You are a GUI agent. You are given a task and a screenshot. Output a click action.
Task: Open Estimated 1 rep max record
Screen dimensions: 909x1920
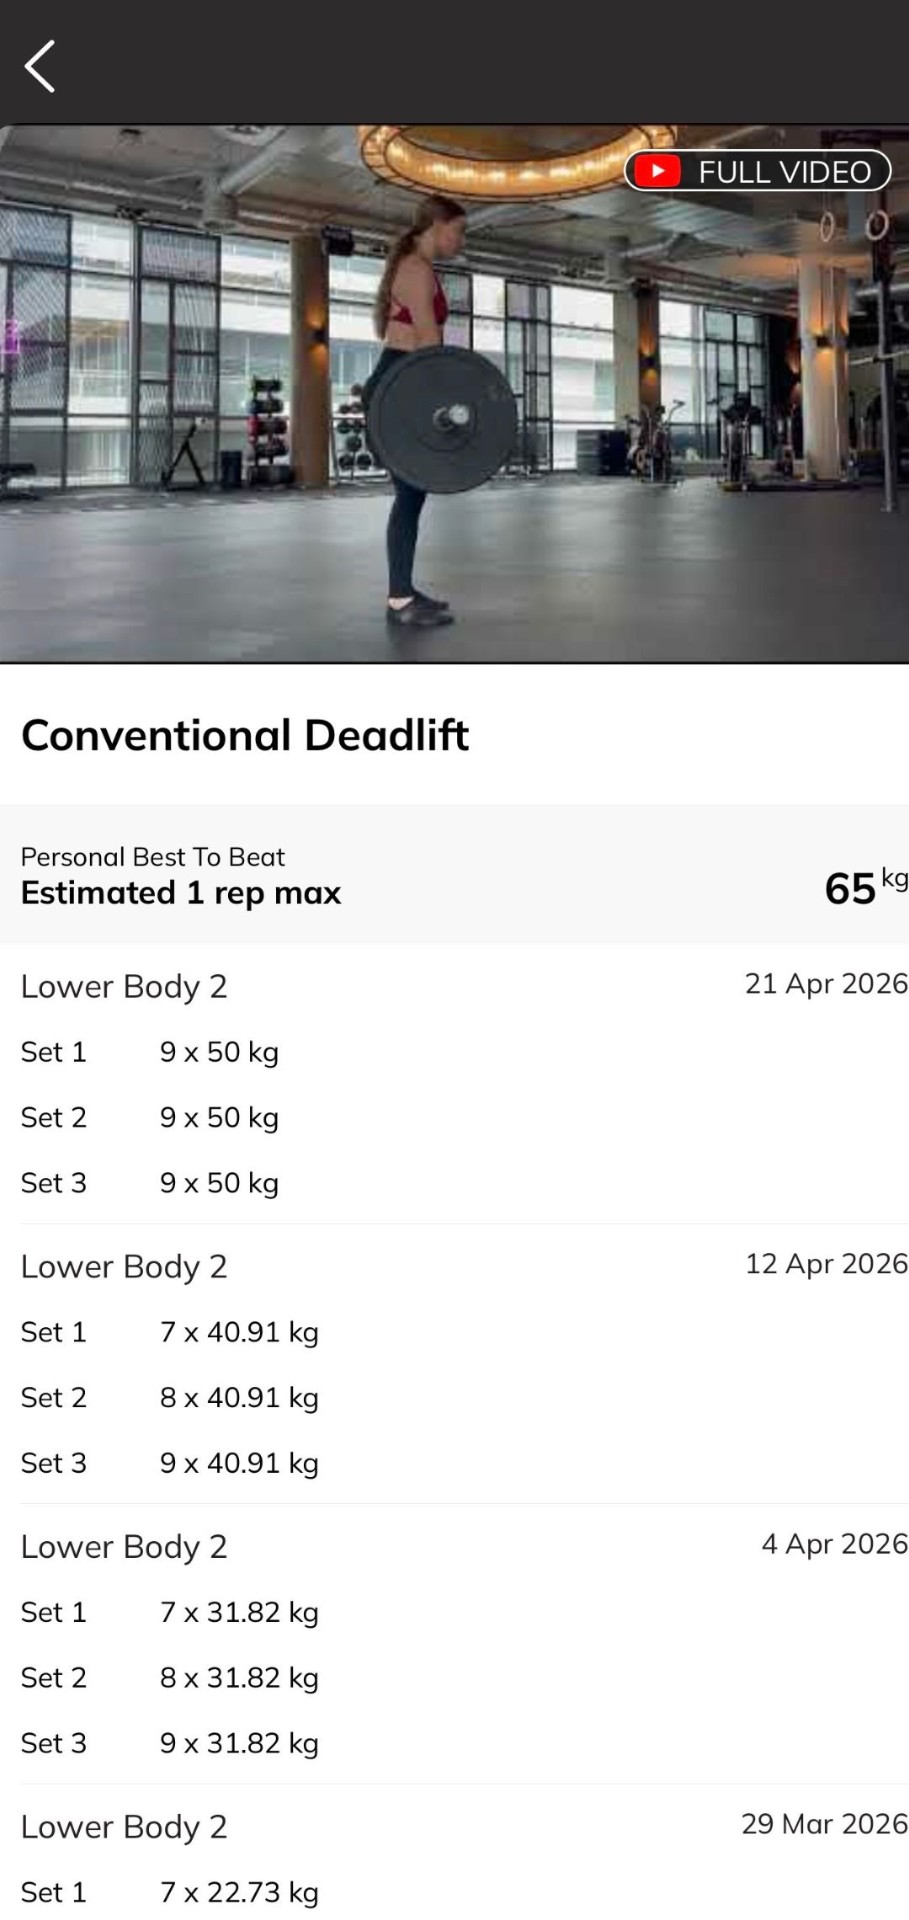coord(181,893)
